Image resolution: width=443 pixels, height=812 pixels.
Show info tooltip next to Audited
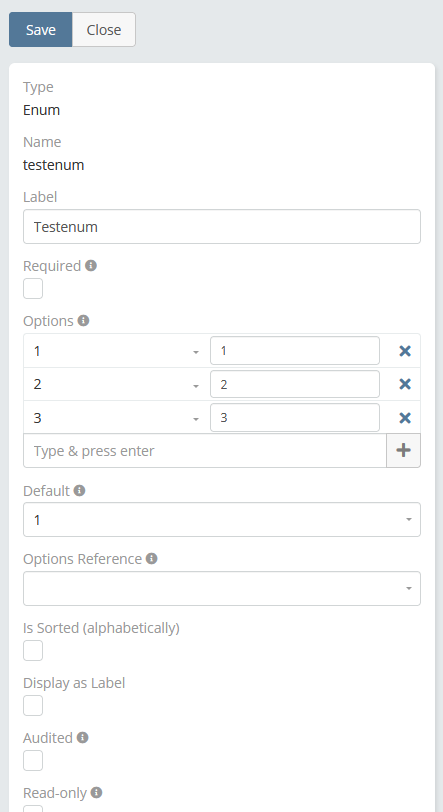(82, 737)
